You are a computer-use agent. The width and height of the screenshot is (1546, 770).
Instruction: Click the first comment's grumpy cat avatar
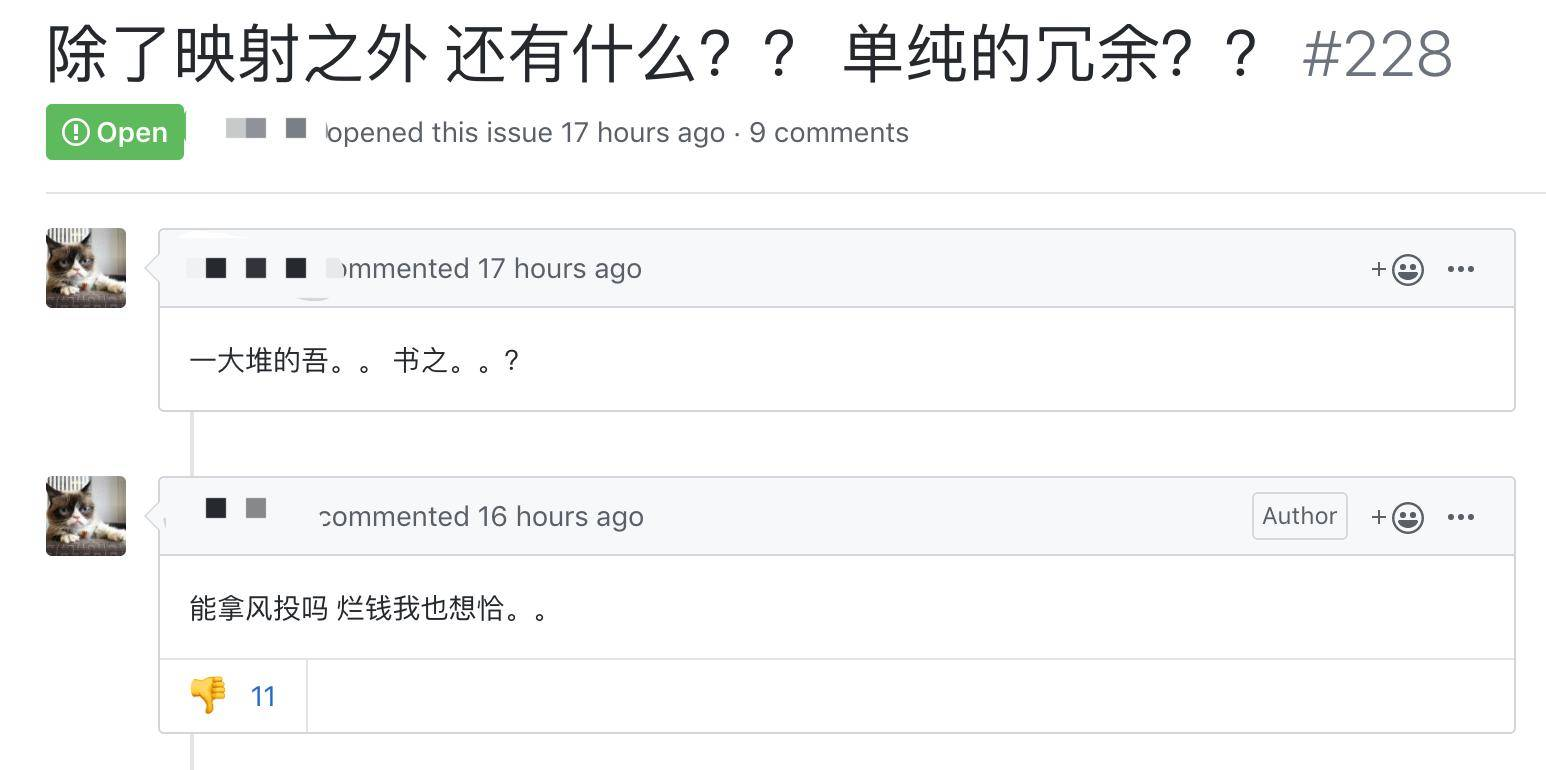point(86,268)
